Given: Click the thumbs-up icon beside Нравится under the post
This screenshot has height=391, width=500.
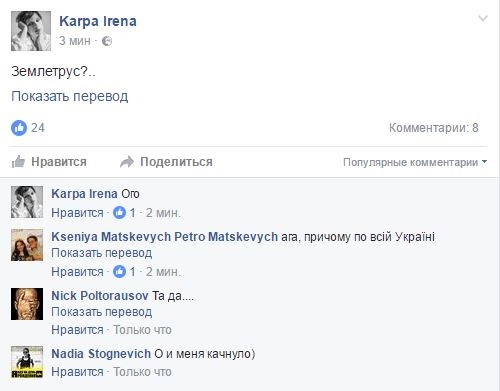Looking at the screenshot, I should tap(18, 162).
